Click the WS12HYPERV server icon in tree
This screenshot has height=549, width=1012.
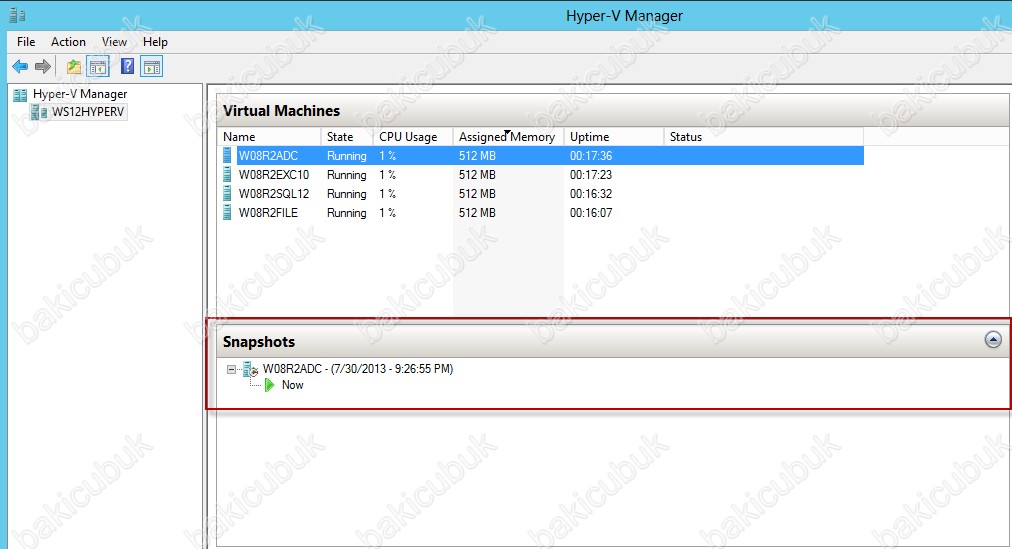pyautogui.click(x=39, y=112)
